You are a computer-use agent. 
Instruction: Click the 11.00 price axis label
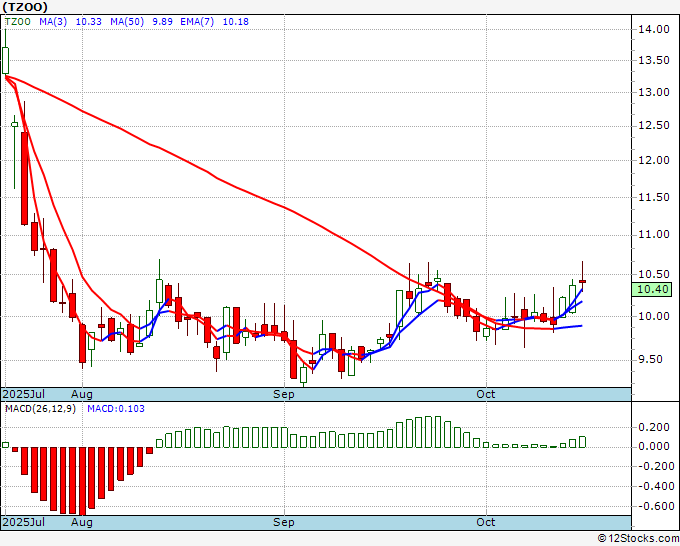click(x=654, y=235)
